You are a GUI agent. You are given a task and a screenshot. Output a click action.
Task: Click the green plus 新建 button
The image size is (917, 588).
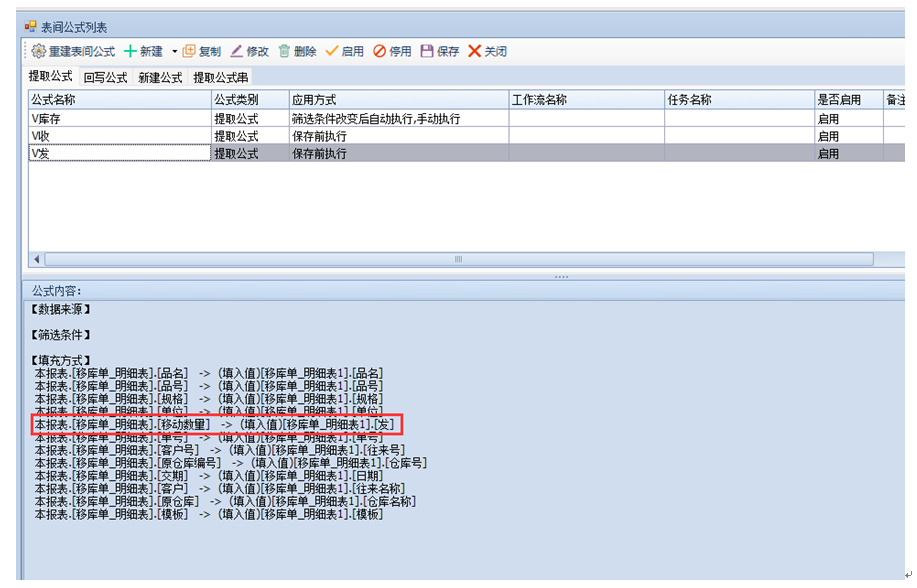[143, 51]
